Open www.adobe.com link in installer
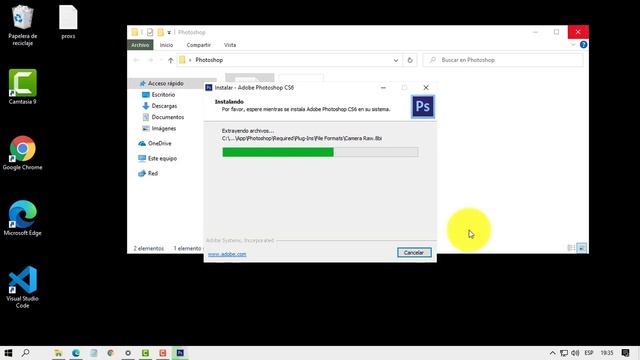Image resolution: width=640 pixels, height=360 pixels. [x=227, y=254]
